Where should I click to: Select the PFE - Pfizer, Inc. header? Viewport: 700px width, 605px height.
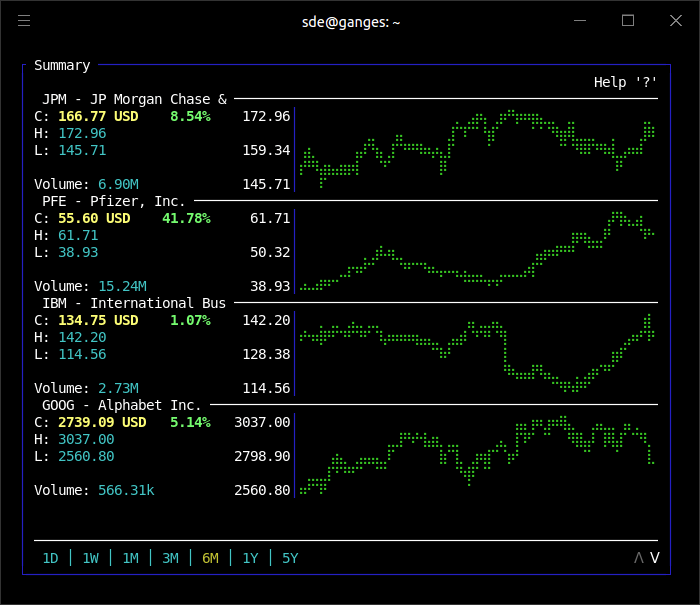pos(113,201)
